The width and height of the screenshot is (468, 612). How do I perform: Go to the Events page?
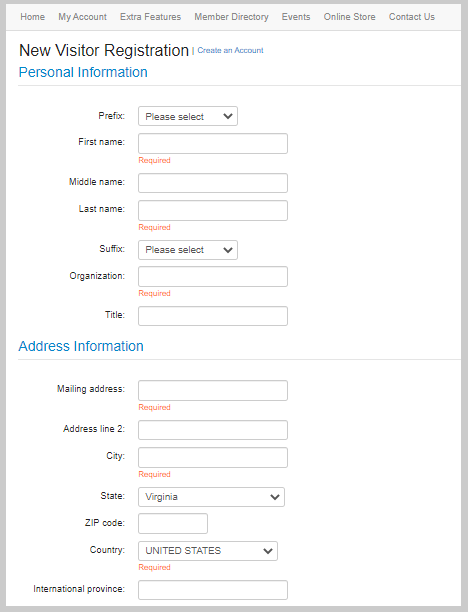(296, 17)
